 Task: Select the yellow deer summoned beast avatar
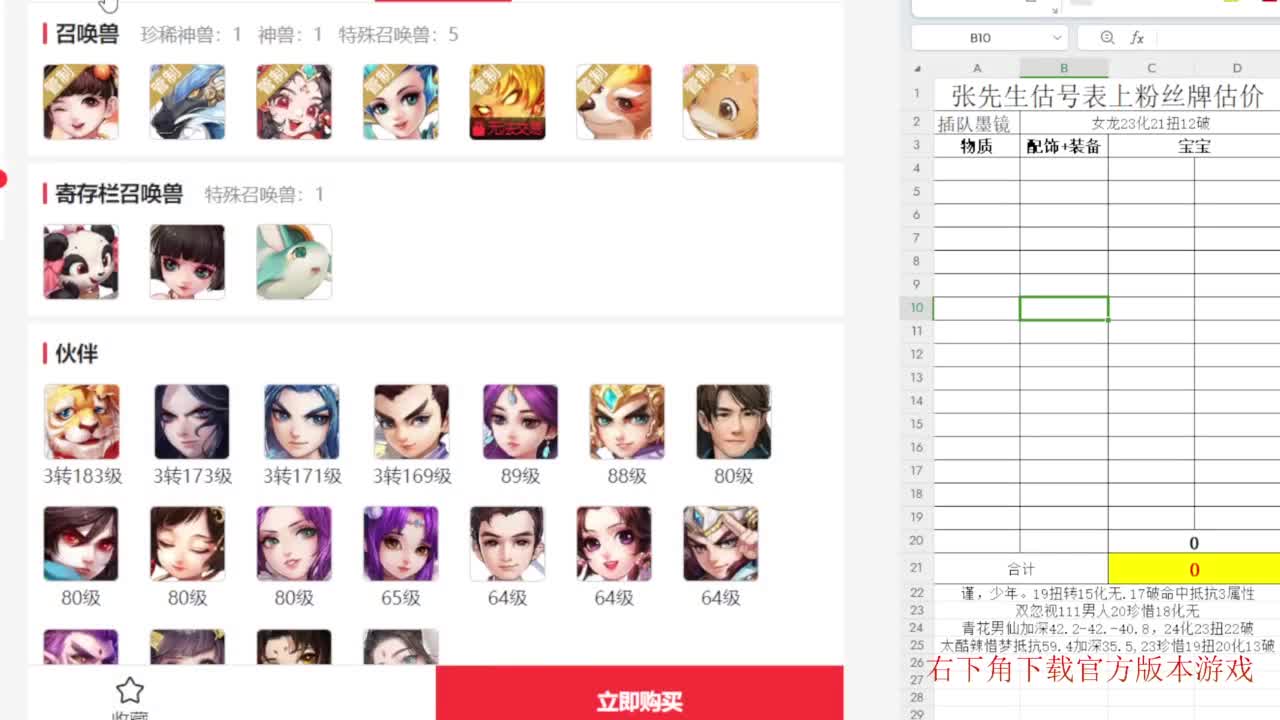coord(720,102)
